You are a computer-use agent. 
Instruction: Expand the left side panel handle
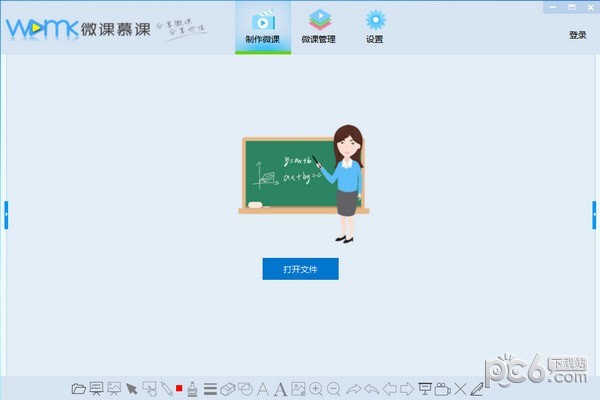click(x=5, y=214)
